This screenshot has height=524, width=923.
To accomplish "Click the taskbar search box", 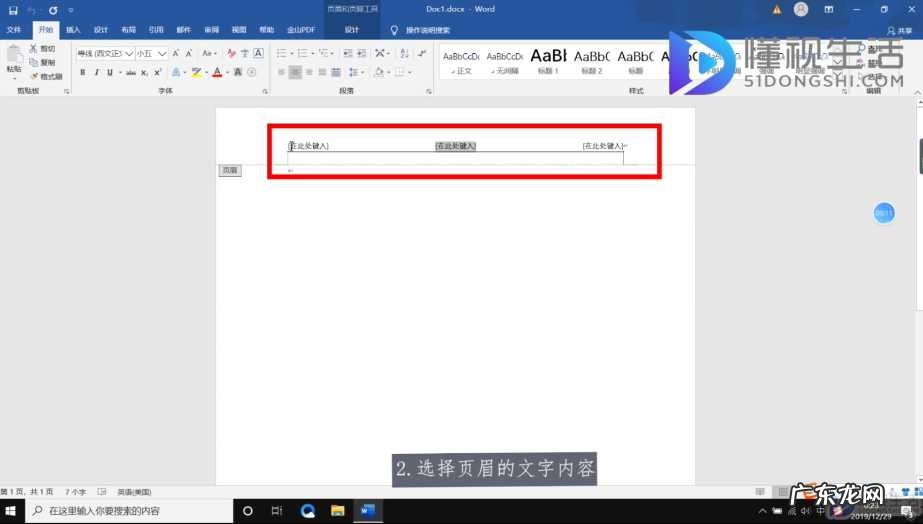I will pos(130,511).
